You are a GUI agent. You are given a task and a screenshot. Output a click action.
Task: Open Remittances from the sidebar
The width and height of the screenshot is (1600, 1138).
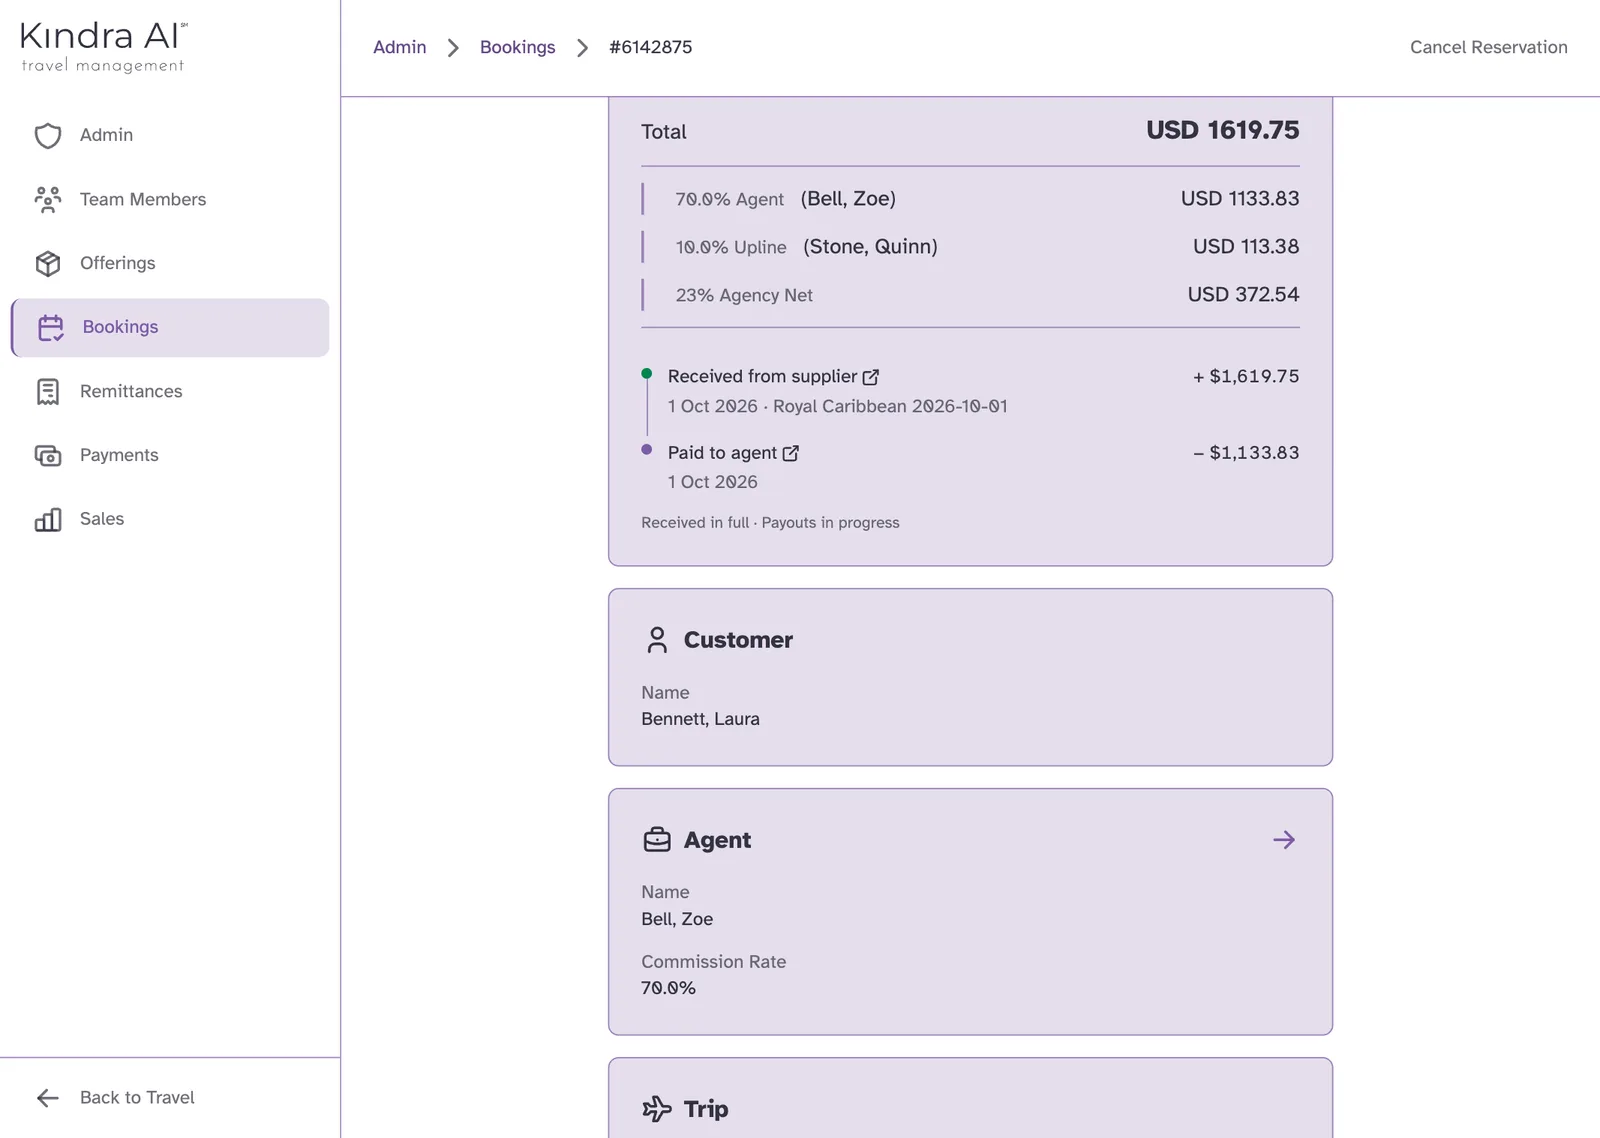(170, 391)
